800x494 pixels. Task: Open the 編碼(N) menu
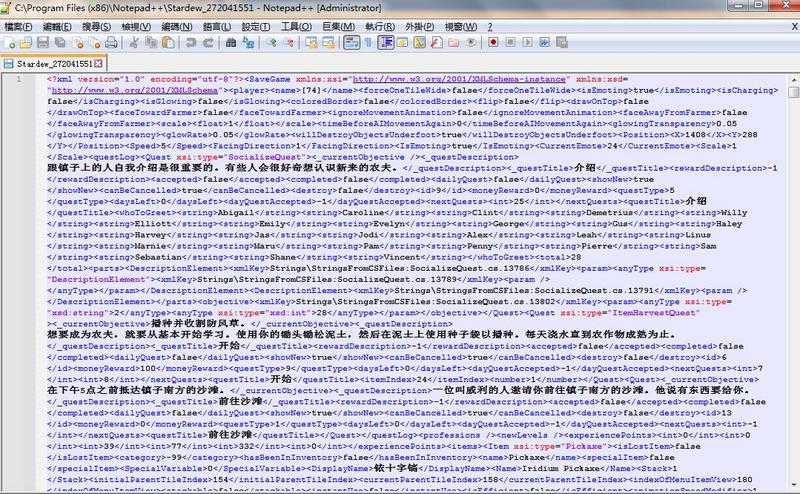point(177,27)
